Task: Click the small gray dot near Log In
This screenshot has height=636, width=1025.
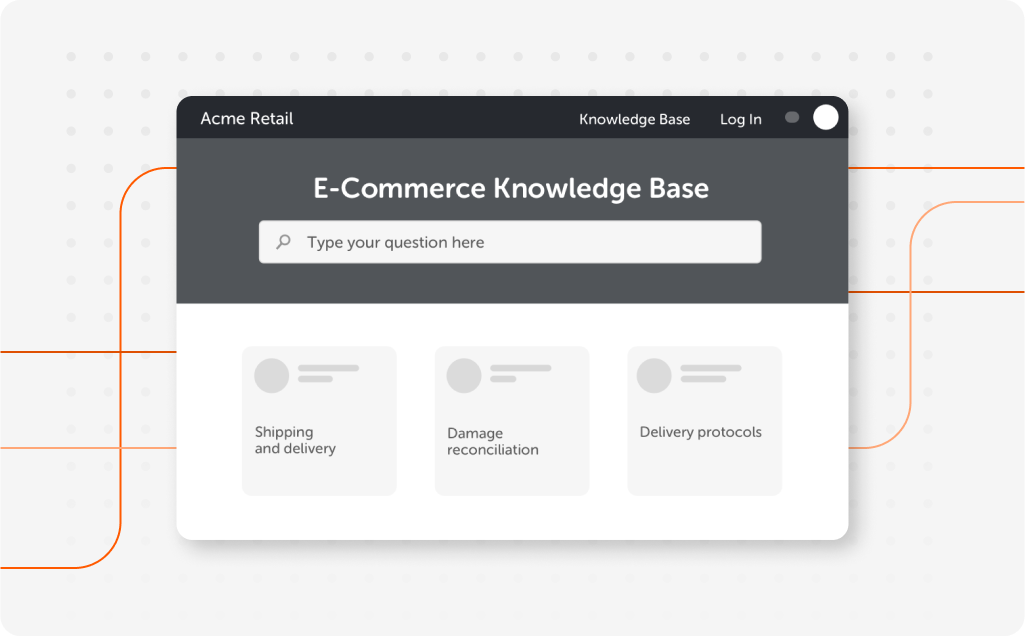Action: tap(792, 117)
